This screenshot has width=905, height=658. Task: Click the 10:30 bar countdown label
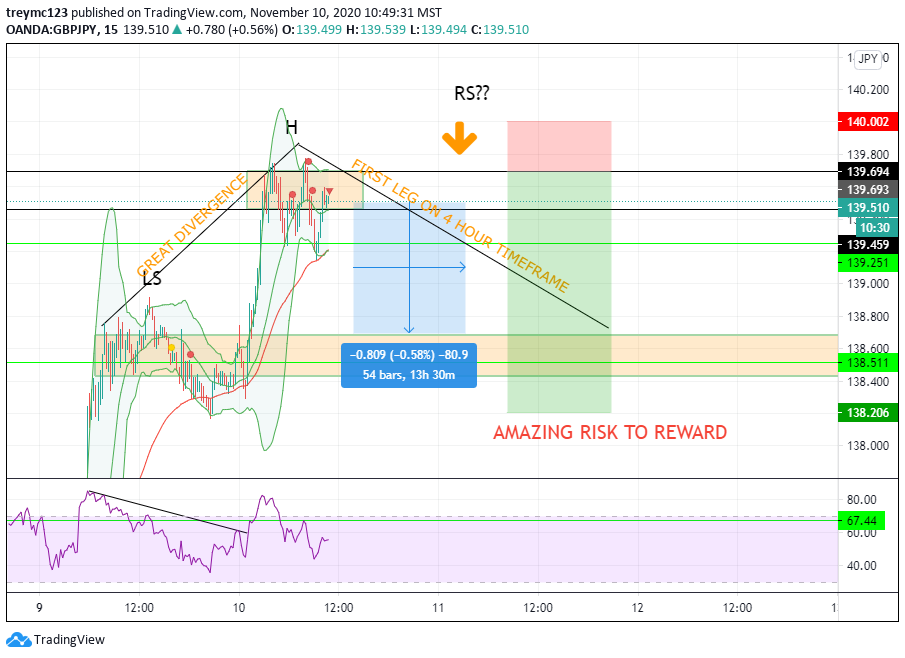click(876, 227)
